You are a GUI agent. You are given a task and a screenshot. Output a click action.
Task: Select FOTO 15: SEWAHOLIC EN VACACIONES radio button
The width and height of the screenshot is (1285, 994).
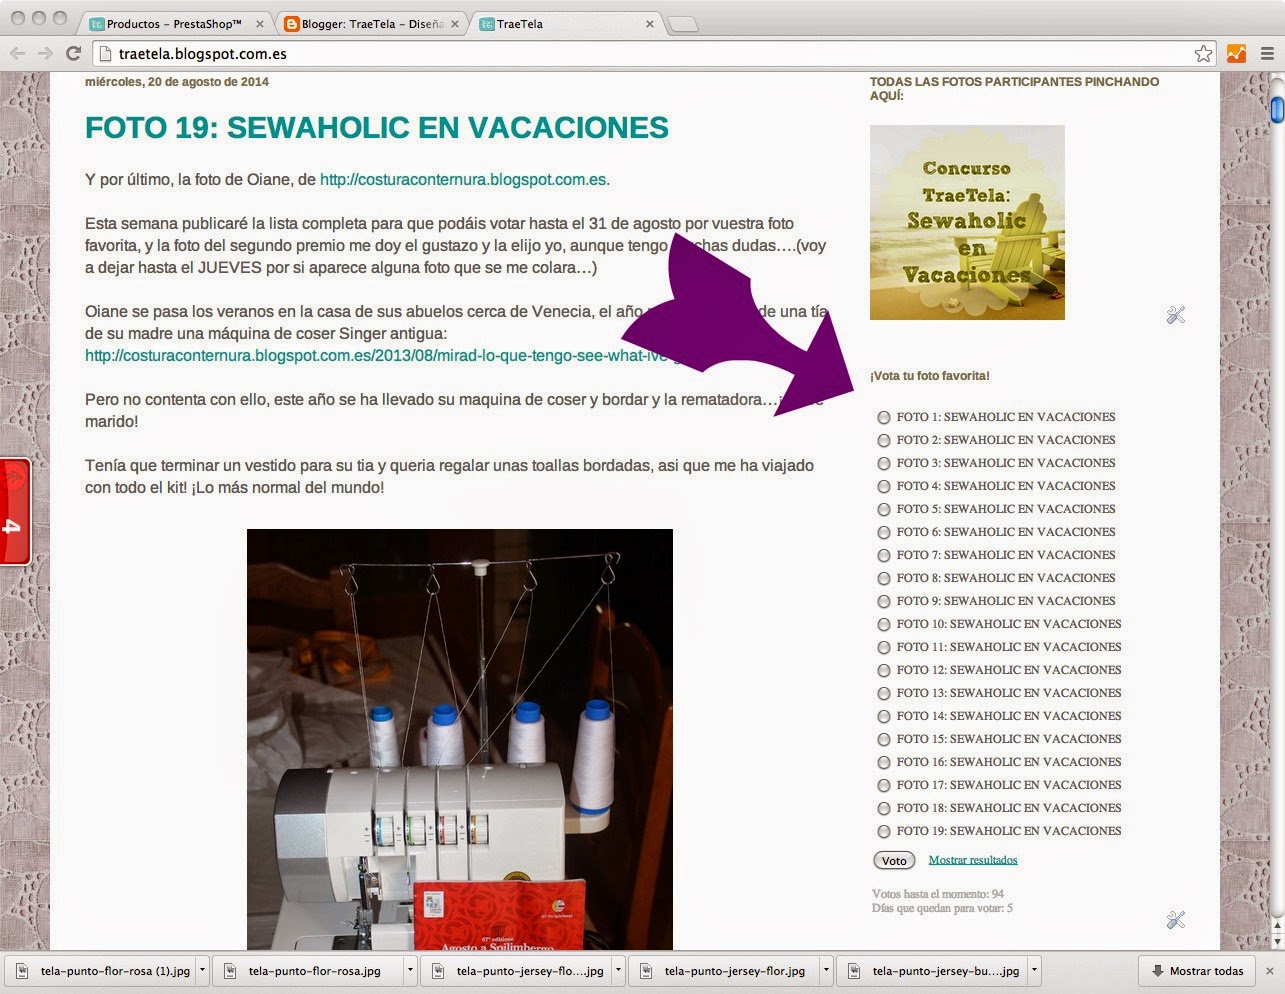coord(884,739)
